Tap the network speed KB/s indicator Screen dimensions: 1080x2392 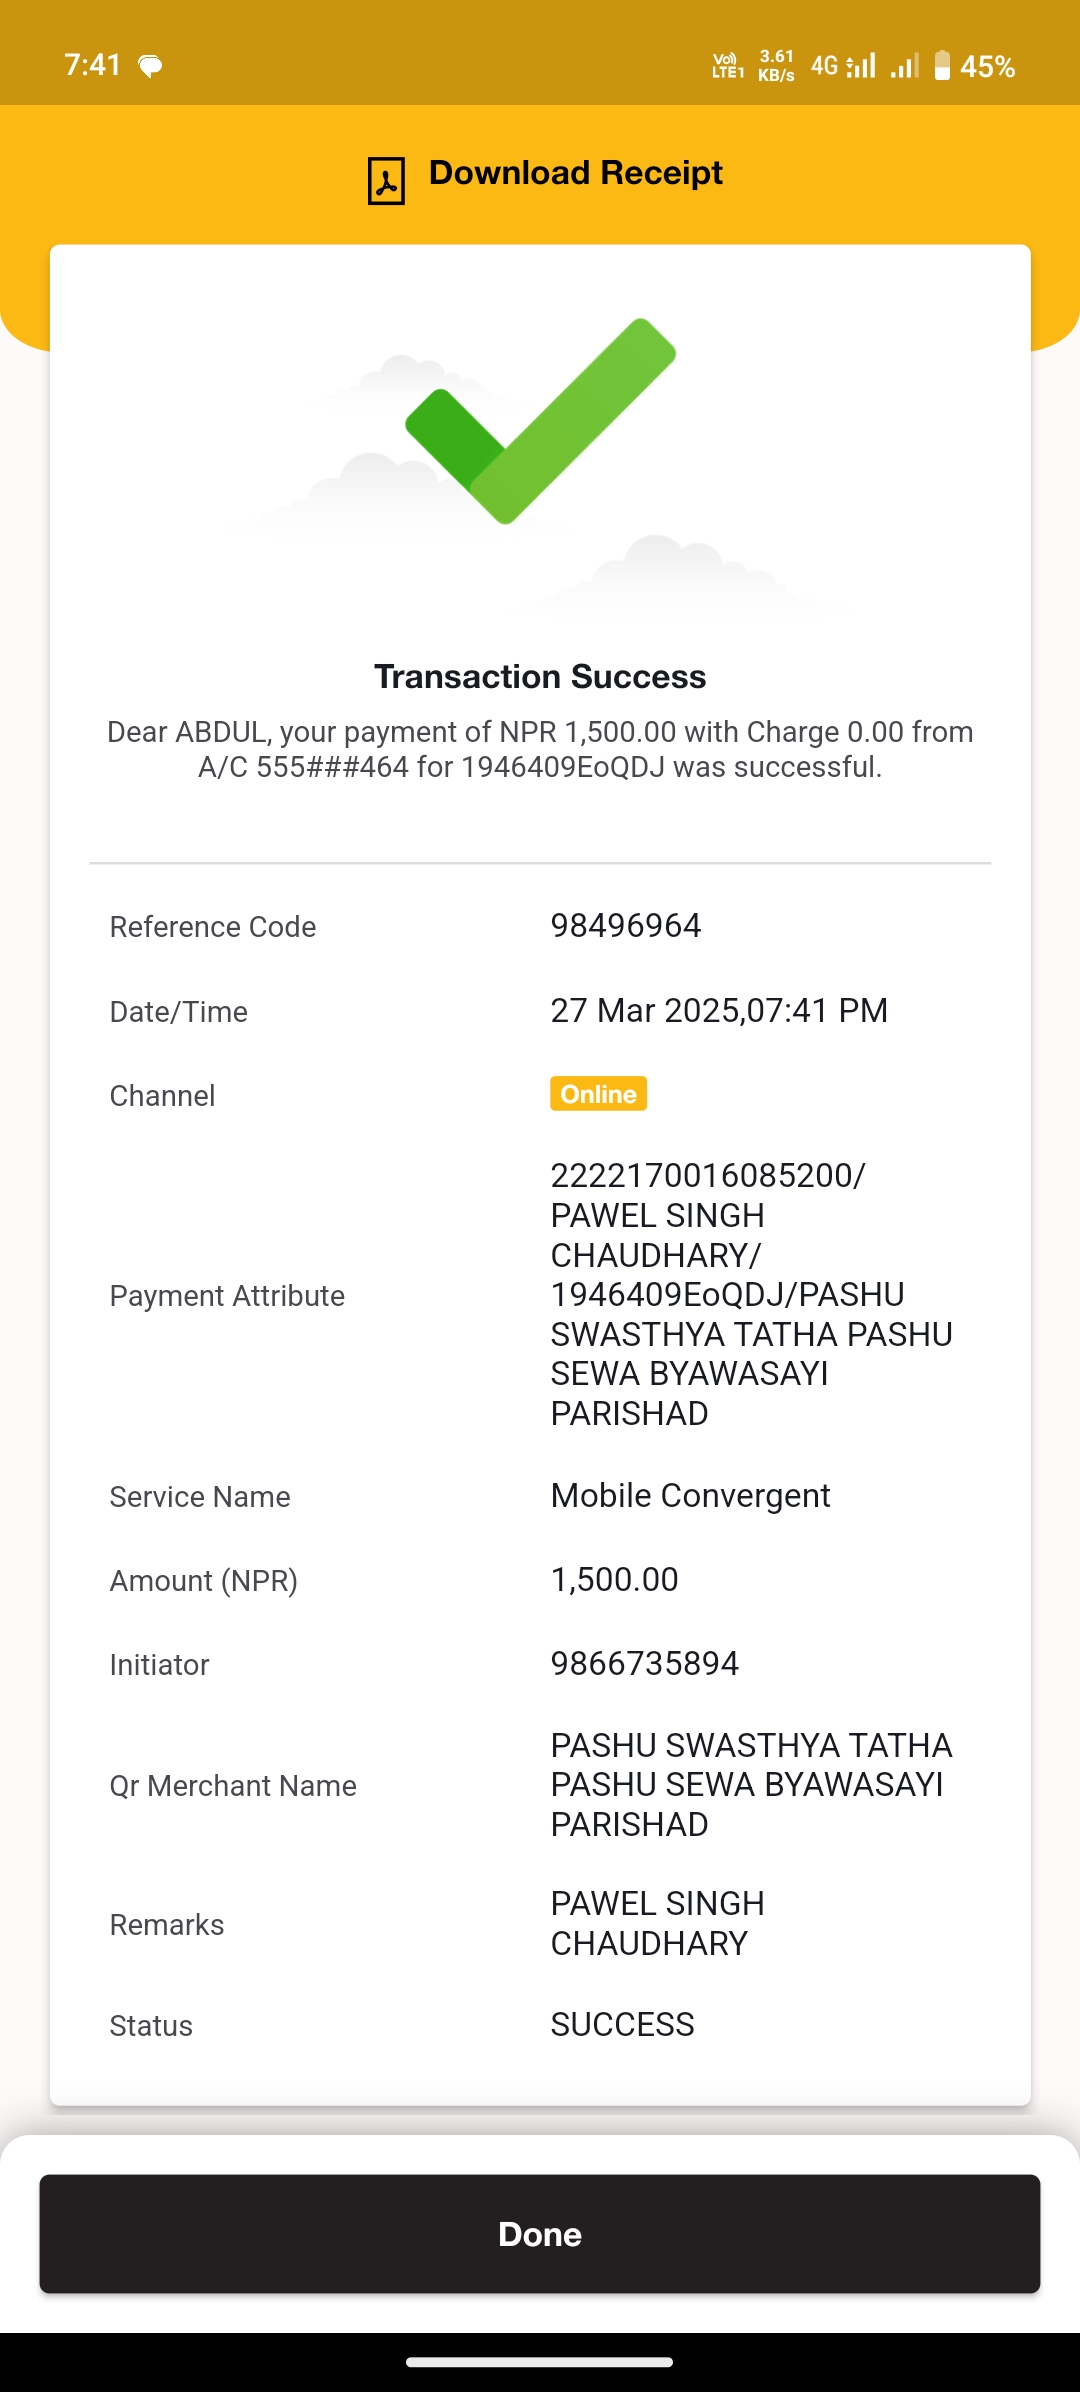tap(776, 66)
